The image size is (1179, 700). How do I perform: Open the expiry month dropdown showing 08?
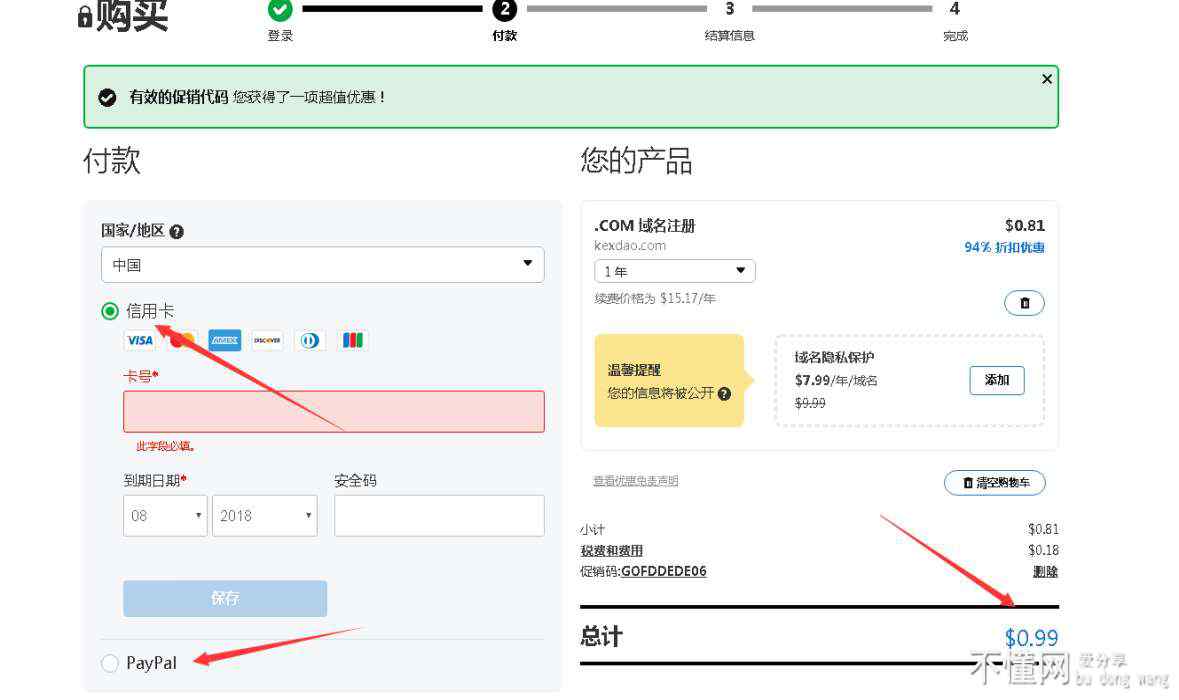coord(165,516)
